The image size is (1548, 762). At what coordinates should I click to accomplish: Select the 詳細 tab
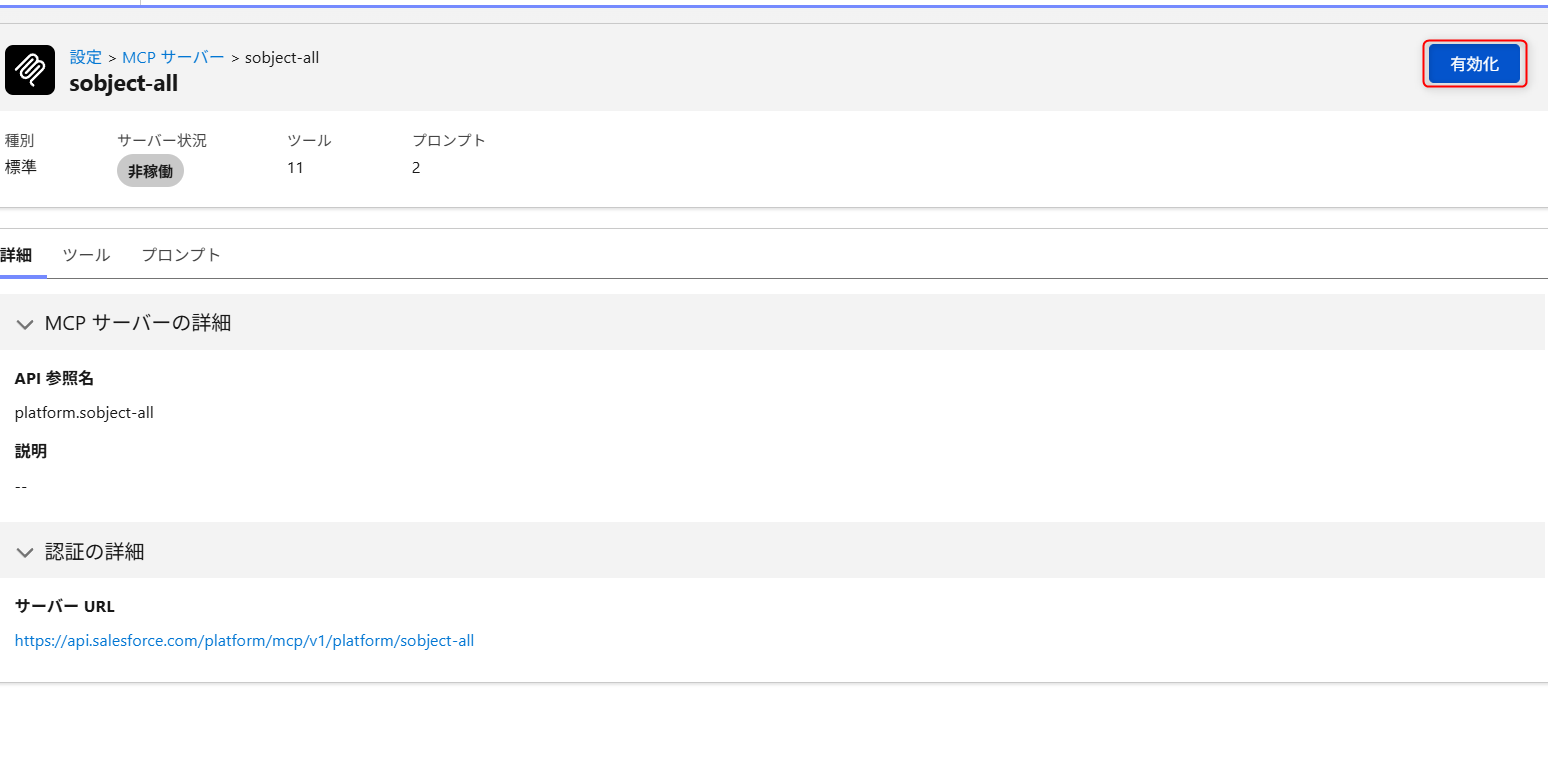[17, 255]
